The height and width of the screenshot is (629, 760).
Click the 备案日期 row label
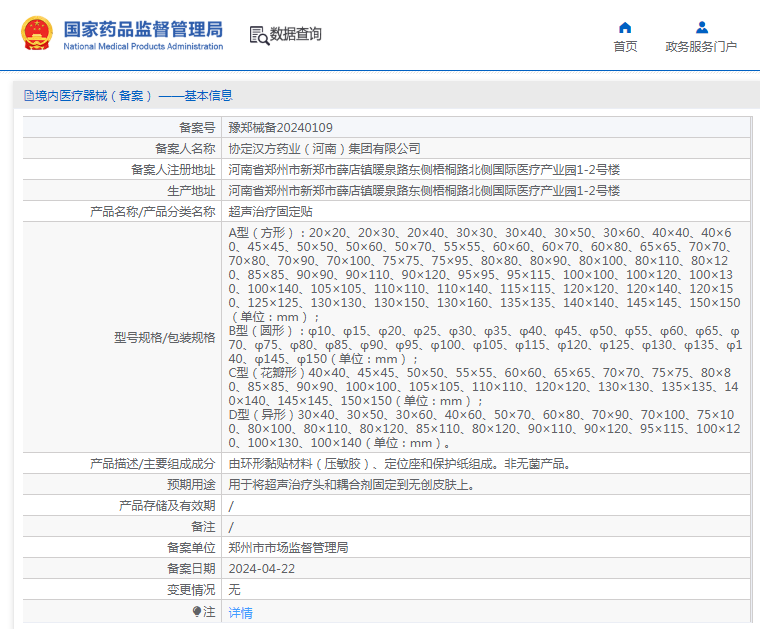[x=191, y=569]
